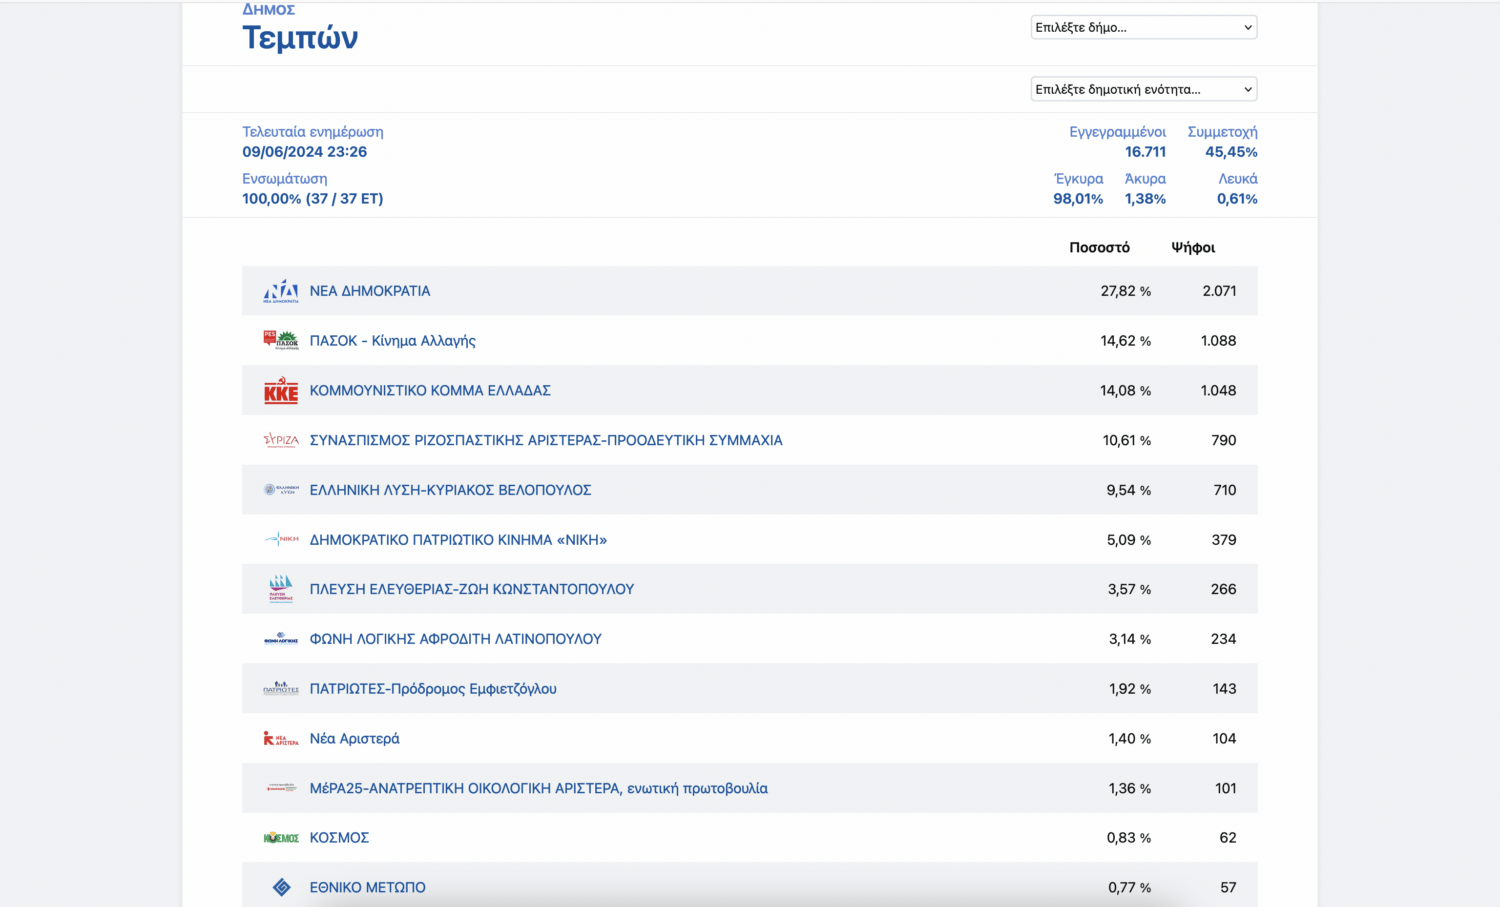The width and height of the screenshot is (1500, 907).
Task: Open ΕΛΛΗΝΙΚΗ ΛΥΣΗ-ΚΥΡΙΑΚΟΣ ΒΕΛΟΠΟΥΛΟΣ link
Action: pyautogui.click(x=451, y=490)
